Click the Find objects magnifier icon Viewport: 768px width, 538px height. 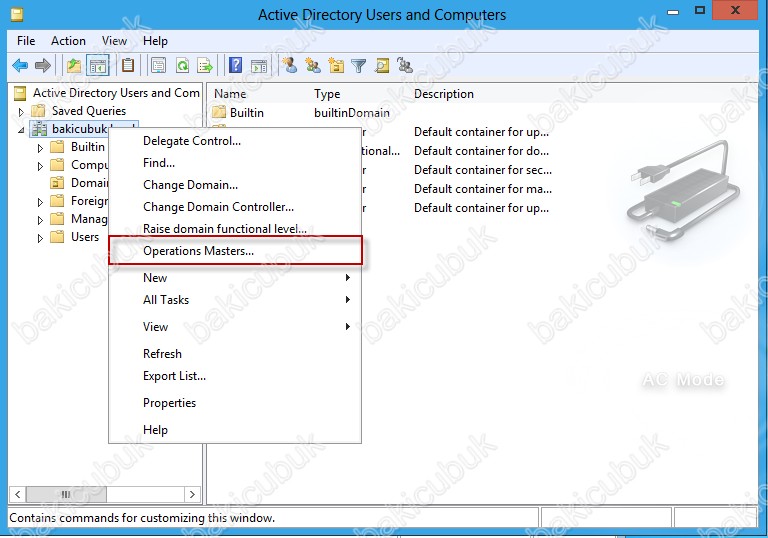click(x=382, y=65)
